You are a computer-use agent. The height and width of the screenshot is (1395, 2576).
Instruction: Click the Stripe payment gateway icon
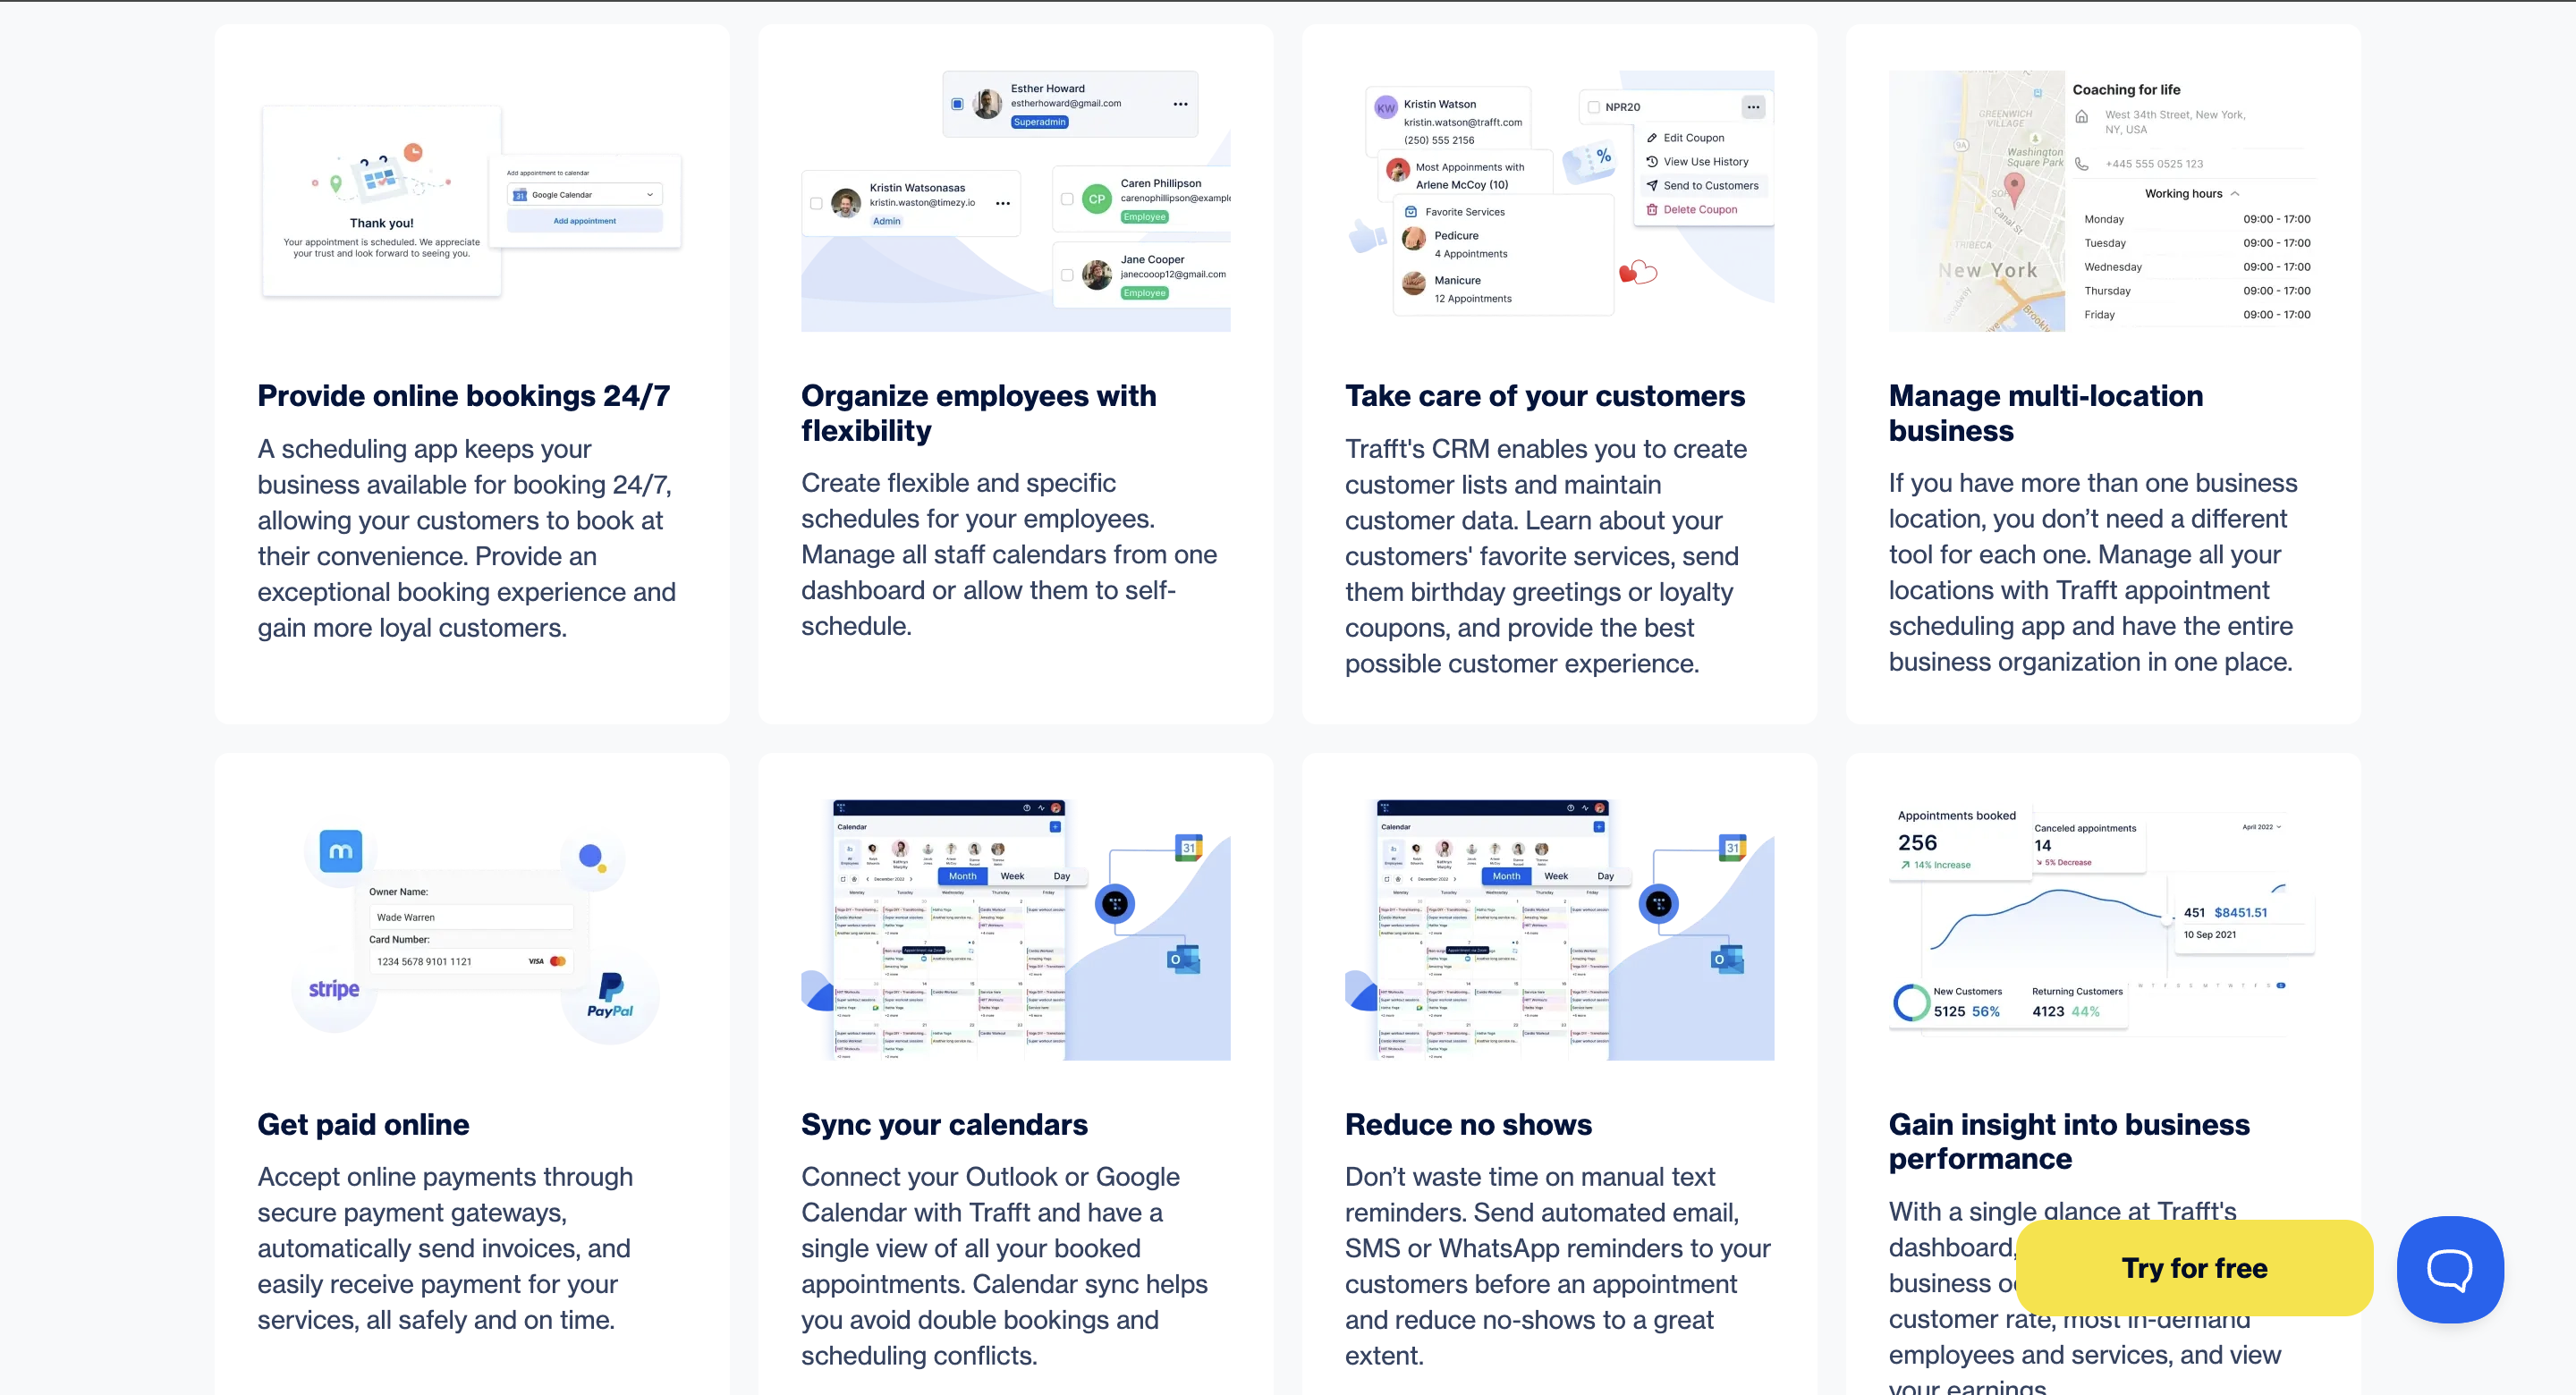tap(336, 990)
